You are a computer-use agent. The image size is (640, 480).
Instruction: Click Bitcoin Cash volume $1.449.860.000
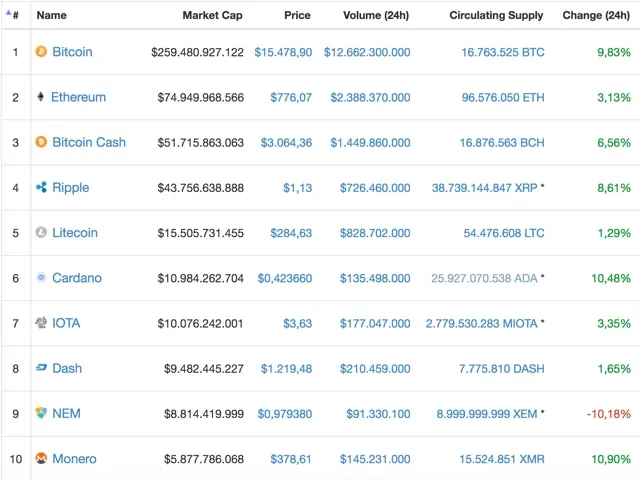[371, 143]
